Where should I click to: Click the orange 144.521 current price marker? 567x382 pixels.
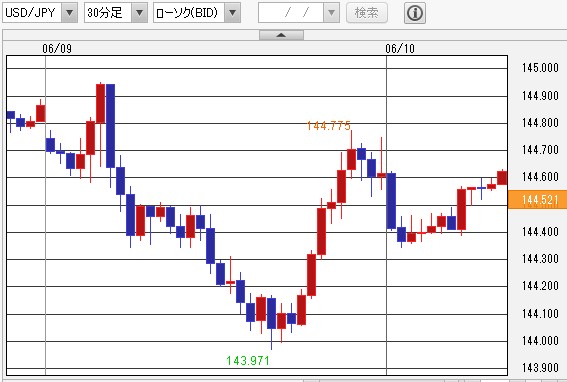click(x=537, y=200)
